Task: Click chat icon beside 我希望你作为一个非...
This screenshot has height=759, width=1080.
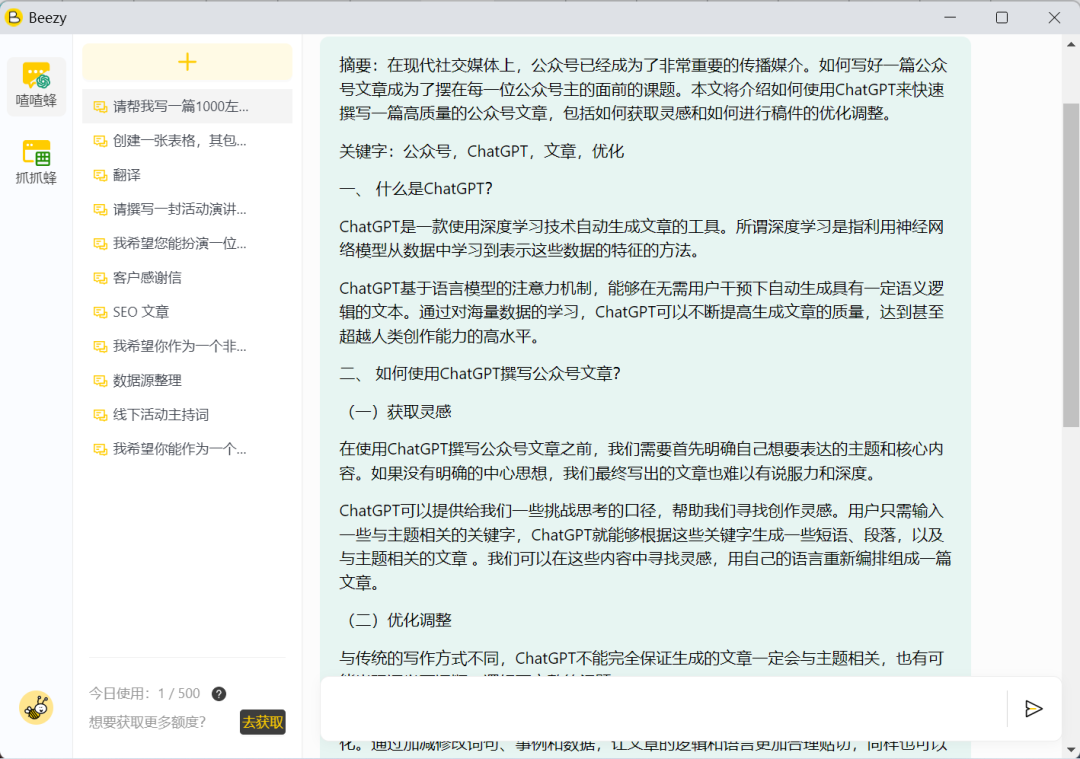Action: [x=100, y=346]
